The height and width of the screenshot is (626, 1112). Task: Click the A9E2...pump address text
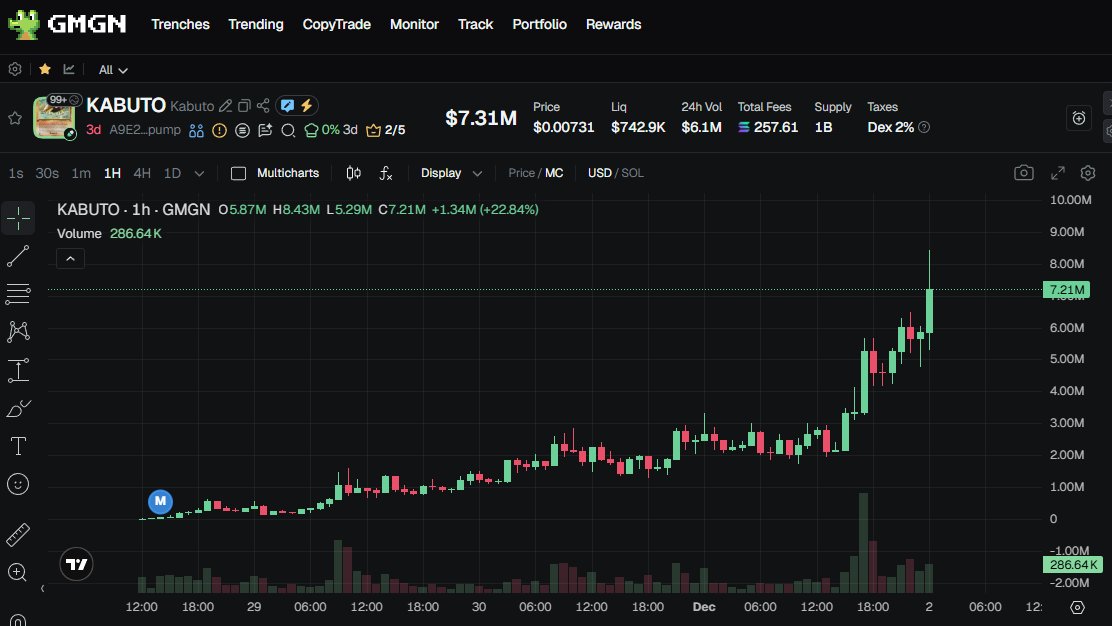coord(145,130)
